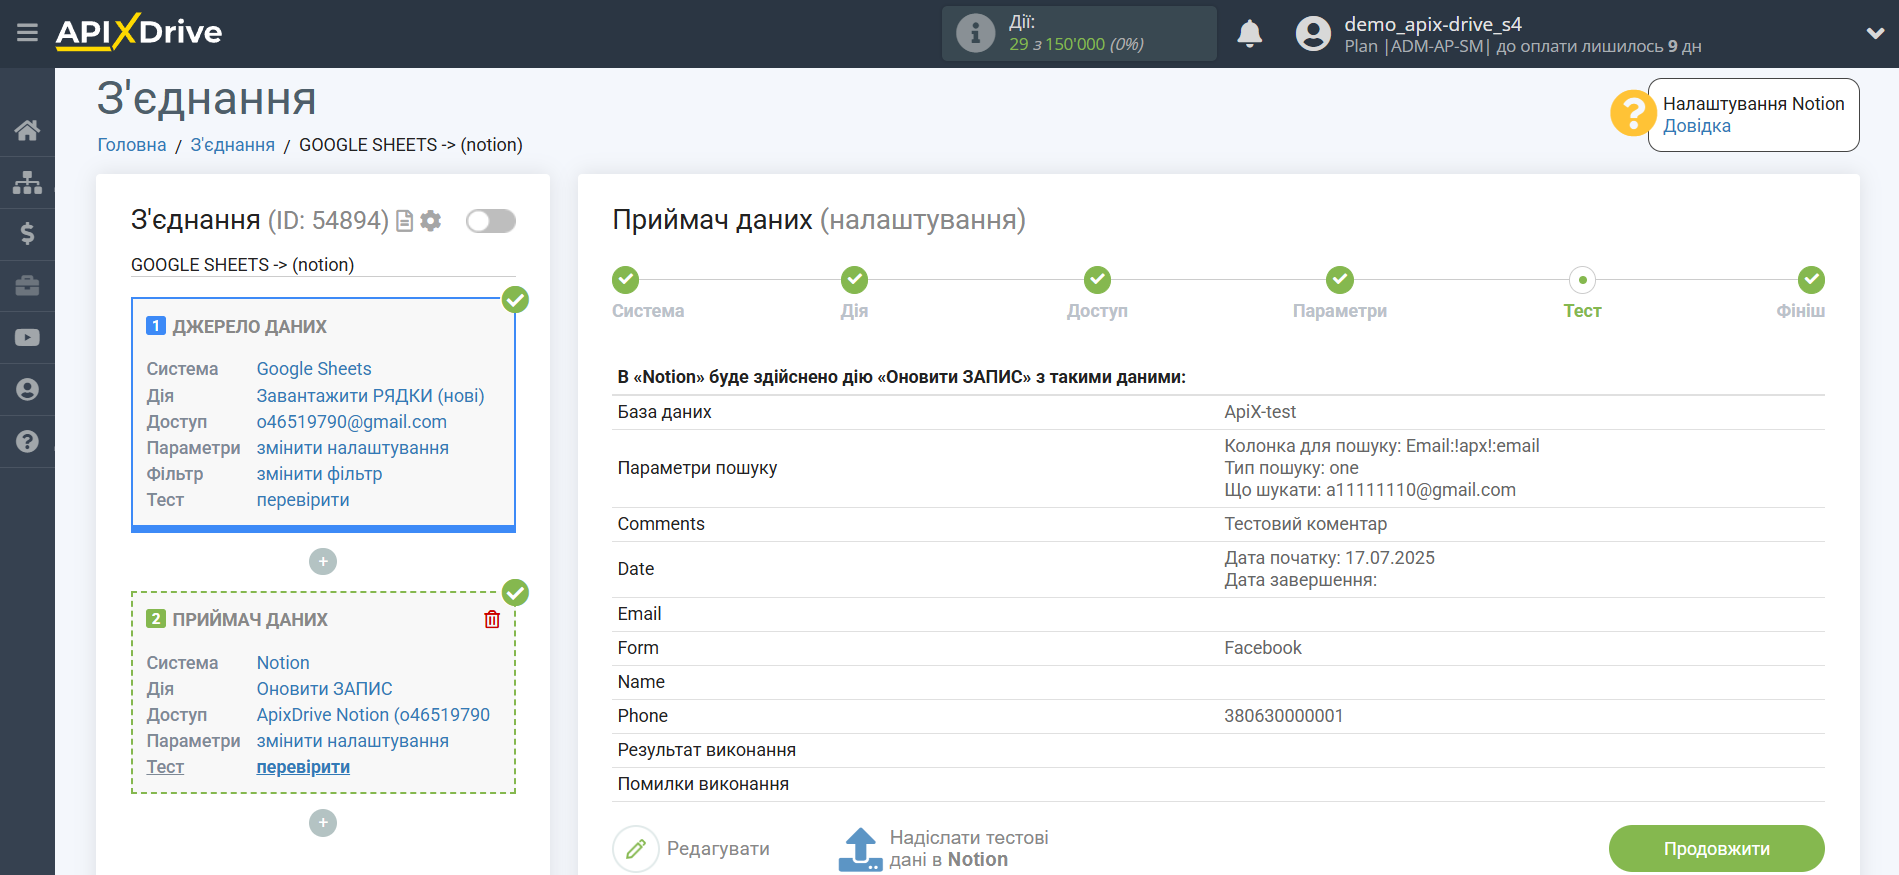
Task: Open profile sidebar icon
Action: 27,390
